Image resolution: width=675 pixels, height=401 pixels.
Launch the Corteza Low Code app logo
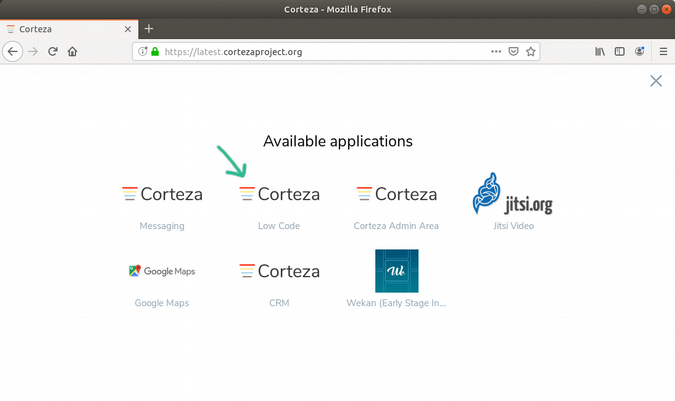(x=279, y=194)
